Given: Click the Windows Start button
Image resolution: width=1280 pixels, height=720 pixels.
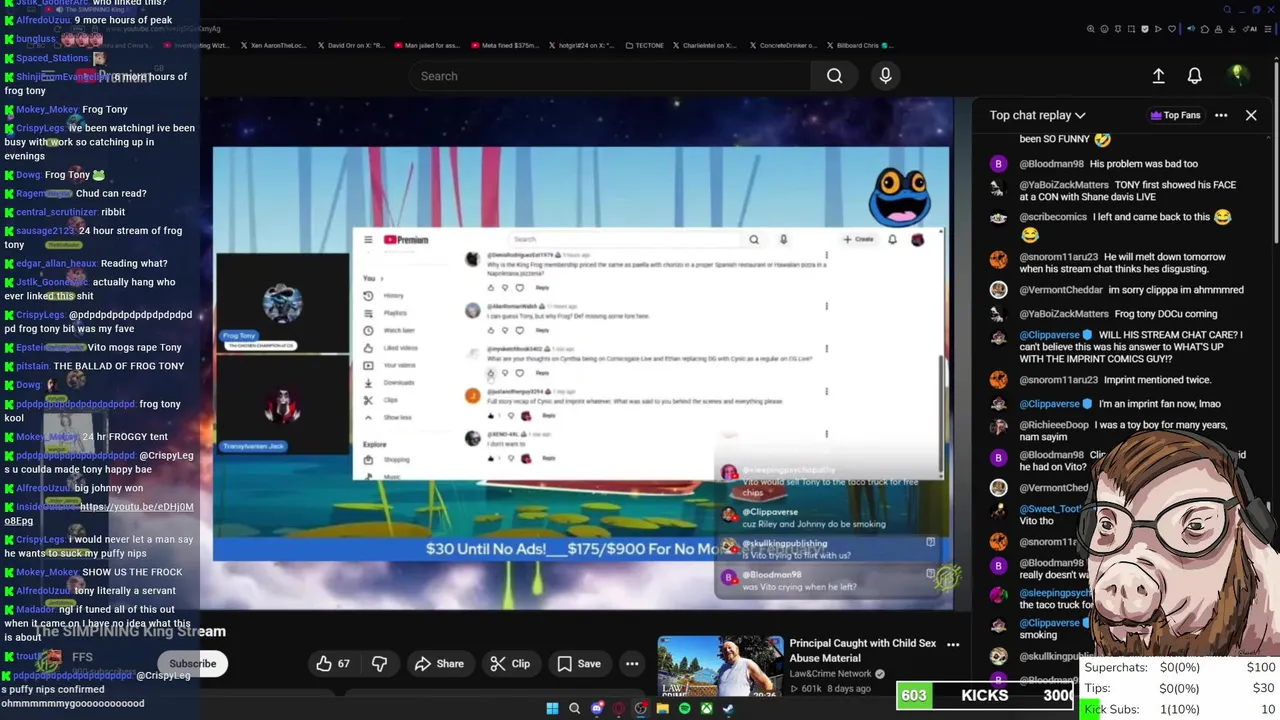Looking at the screenshot, I should pyautogui.click(x=552, y=709).
